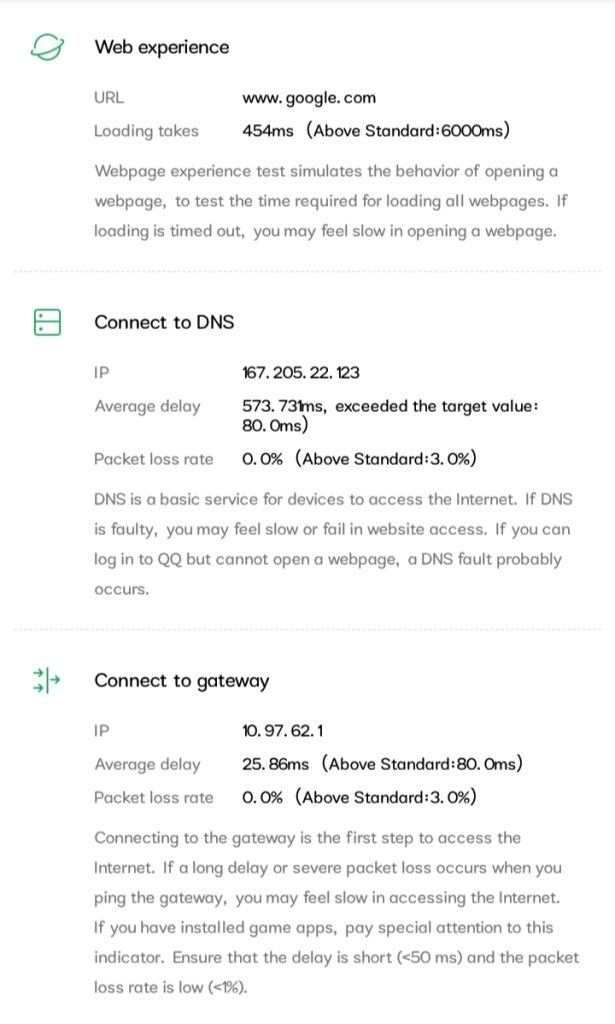
Task: Tap the DNS packet loss 0.0% value
Action: 359,459
